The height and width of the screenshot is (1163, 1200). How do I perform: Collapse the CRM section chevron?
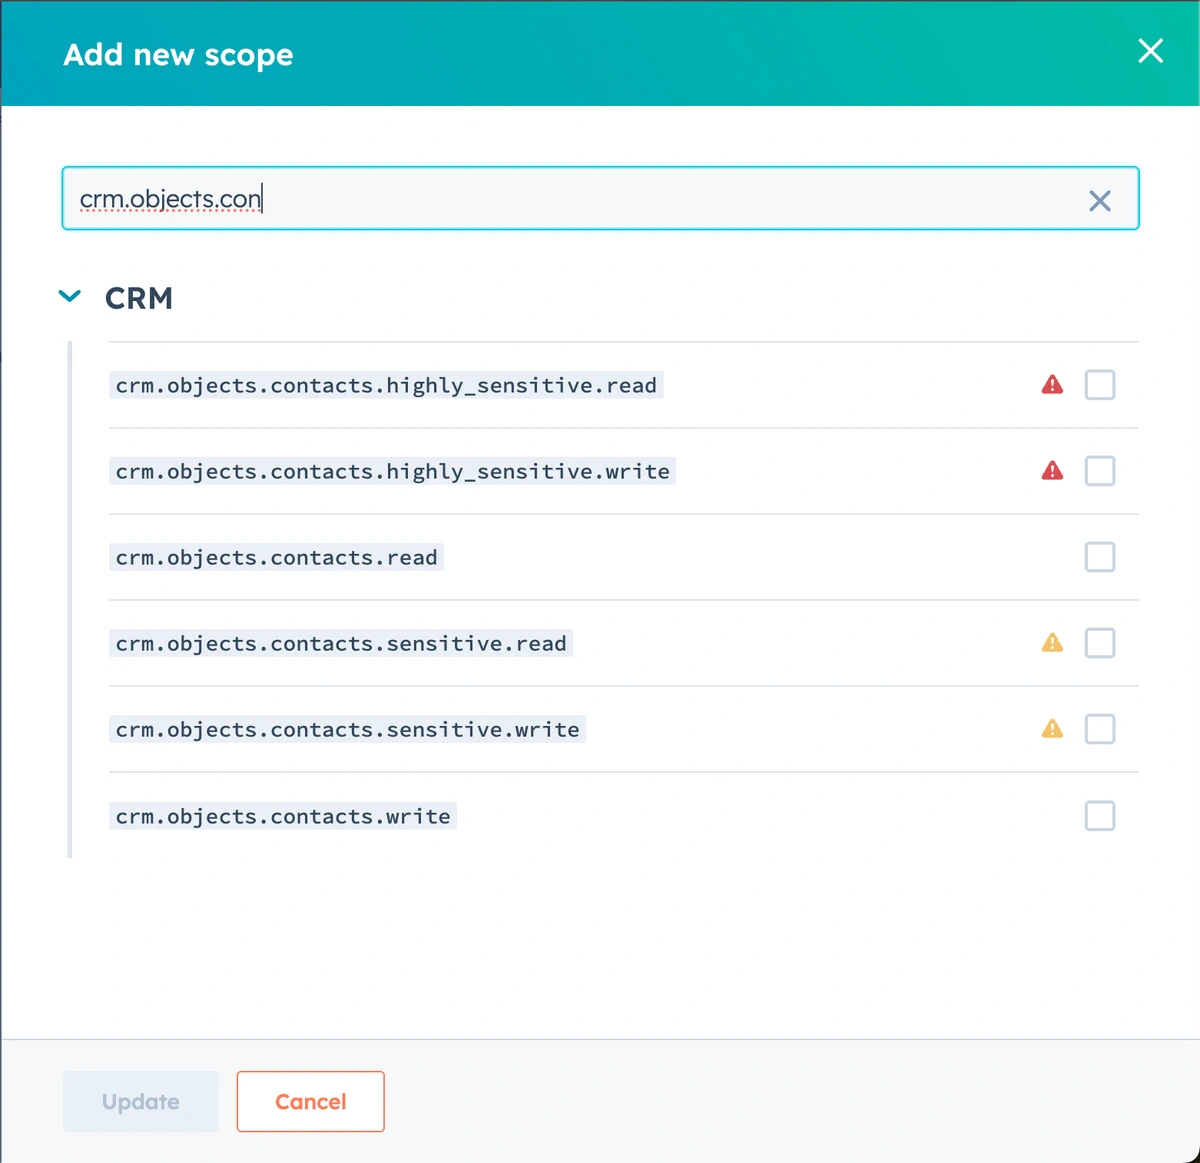tap(70, 296)
